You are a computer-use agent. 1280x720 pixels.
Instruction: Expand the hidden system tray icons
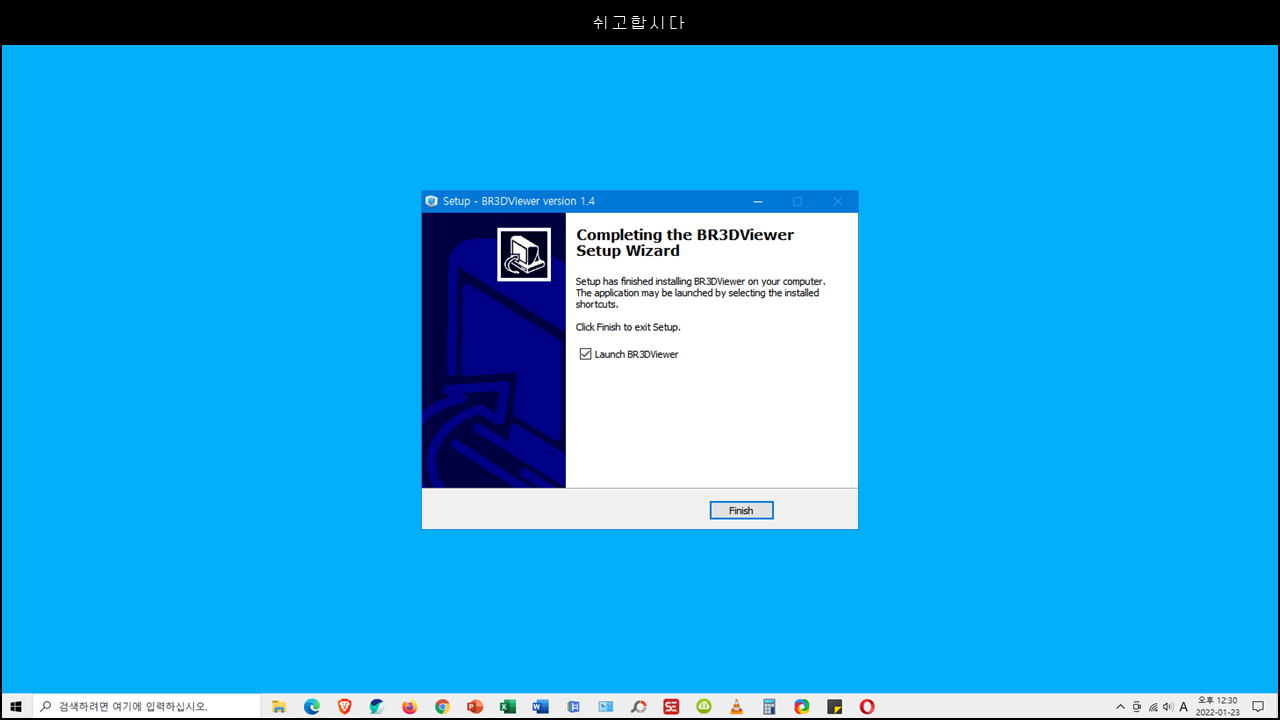tap(1121, 707)
